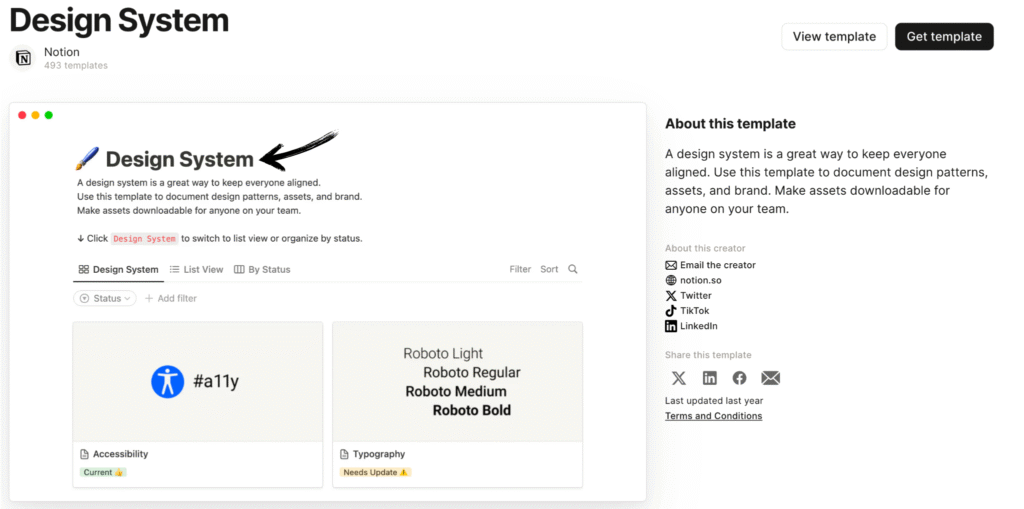1024x509 pixels.
Task: Click the search magnifier icon in database toolbar
Action: (573, 269)
